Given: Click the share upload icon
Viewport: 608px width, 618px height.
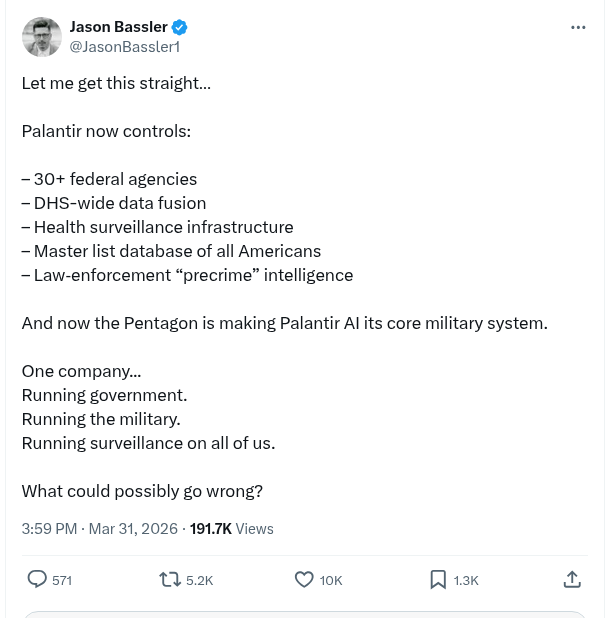Looking at the screenshot, I should pyautogui.click(x=572, y=579).
